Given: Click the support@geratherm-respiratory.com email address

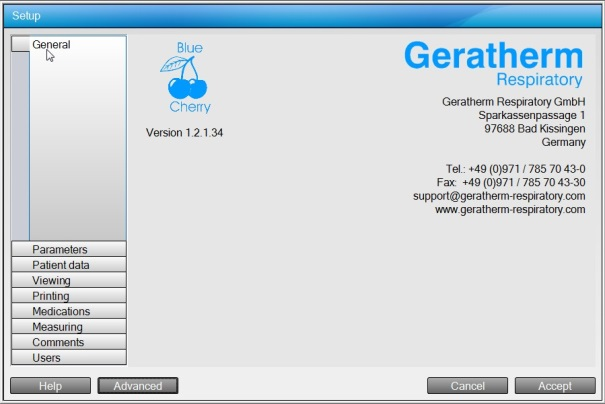Looking at the screenshot, I should 499,196.
